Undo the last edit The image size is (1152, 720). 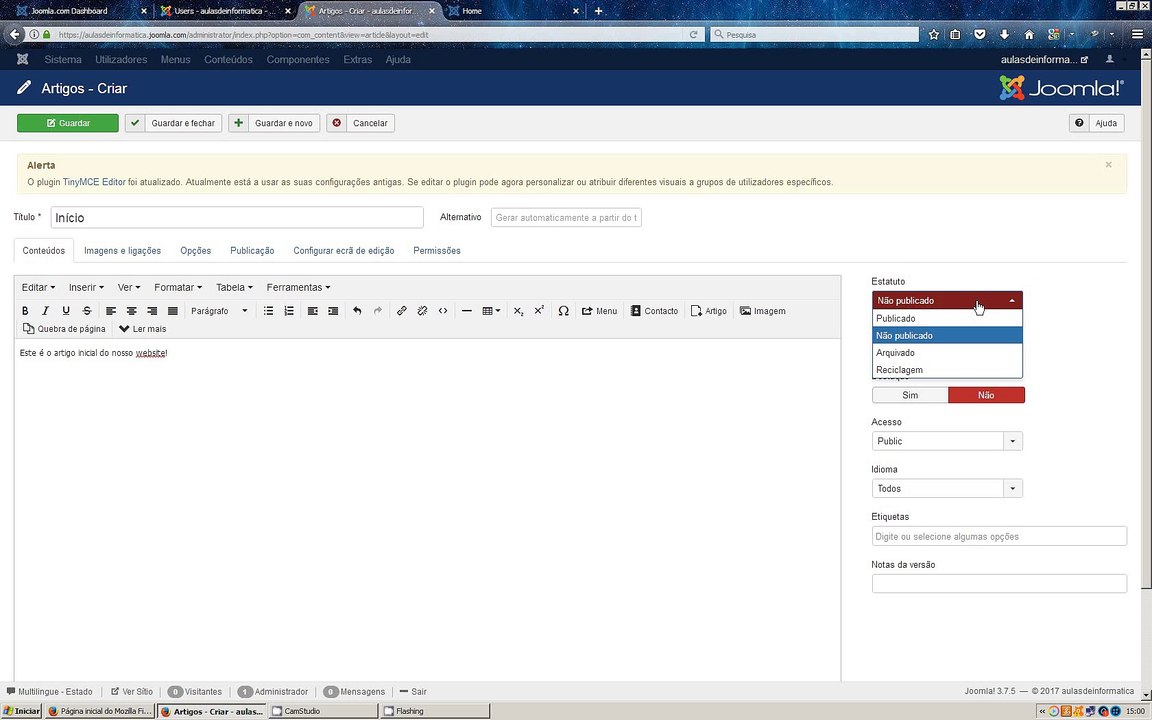pyautogui.click(x=357, y=311)
